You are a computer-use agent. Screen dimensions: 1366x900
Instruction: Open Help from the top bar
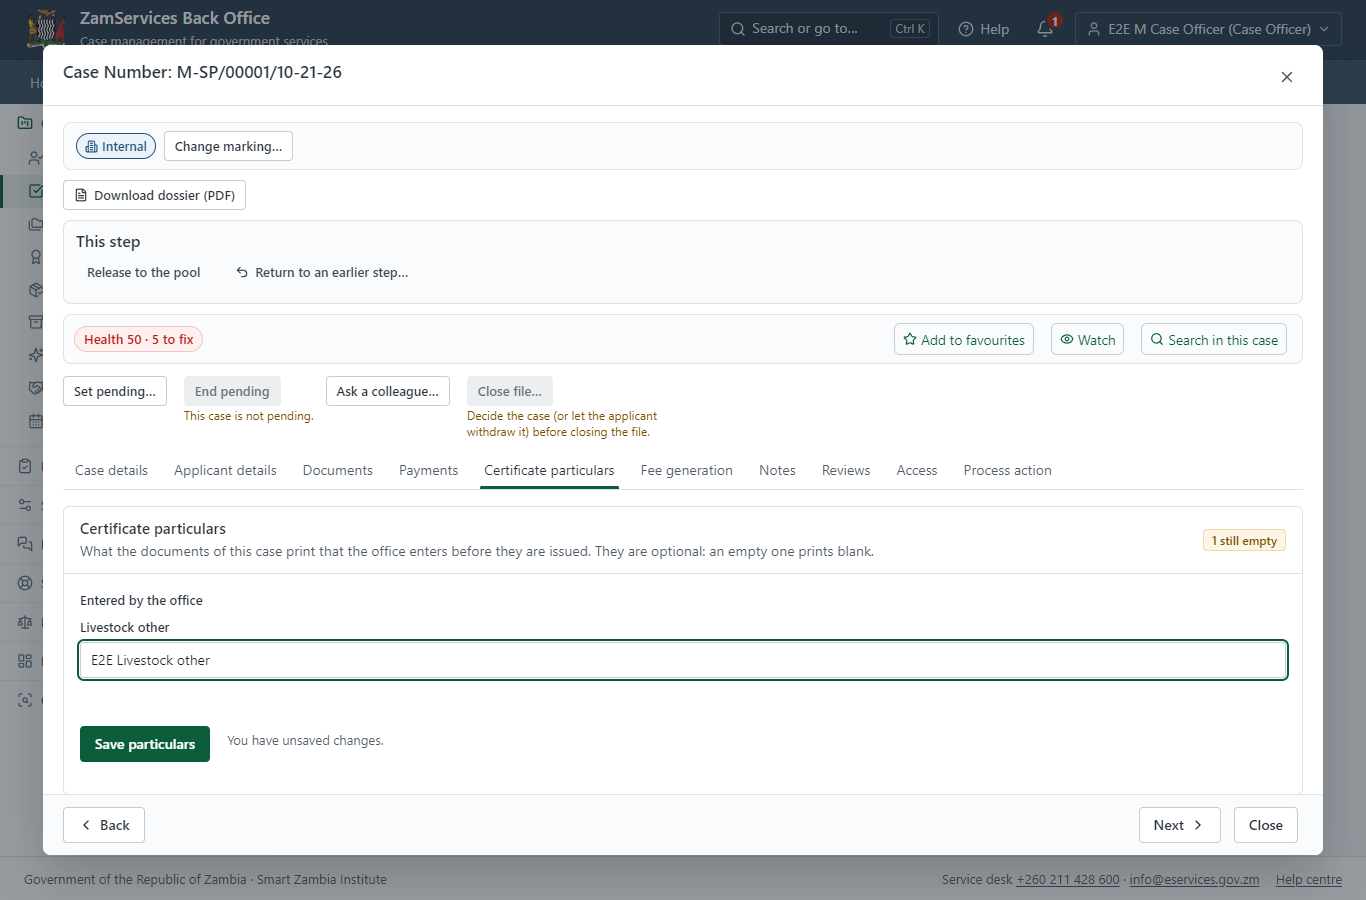coord(984,29)
